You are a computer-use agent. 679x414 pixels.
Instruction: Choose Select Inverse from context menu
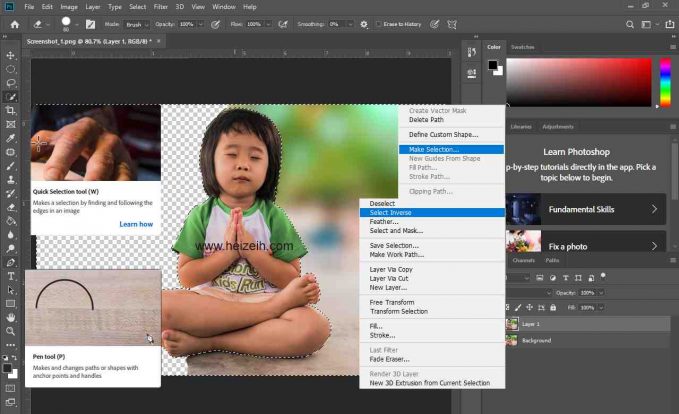432,212
